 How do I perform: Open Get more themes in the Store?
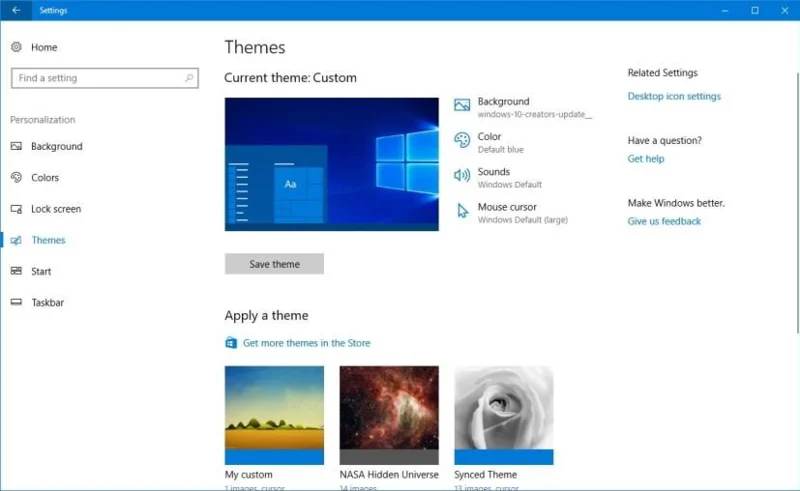pyautogui.click(x=306, y=343)
